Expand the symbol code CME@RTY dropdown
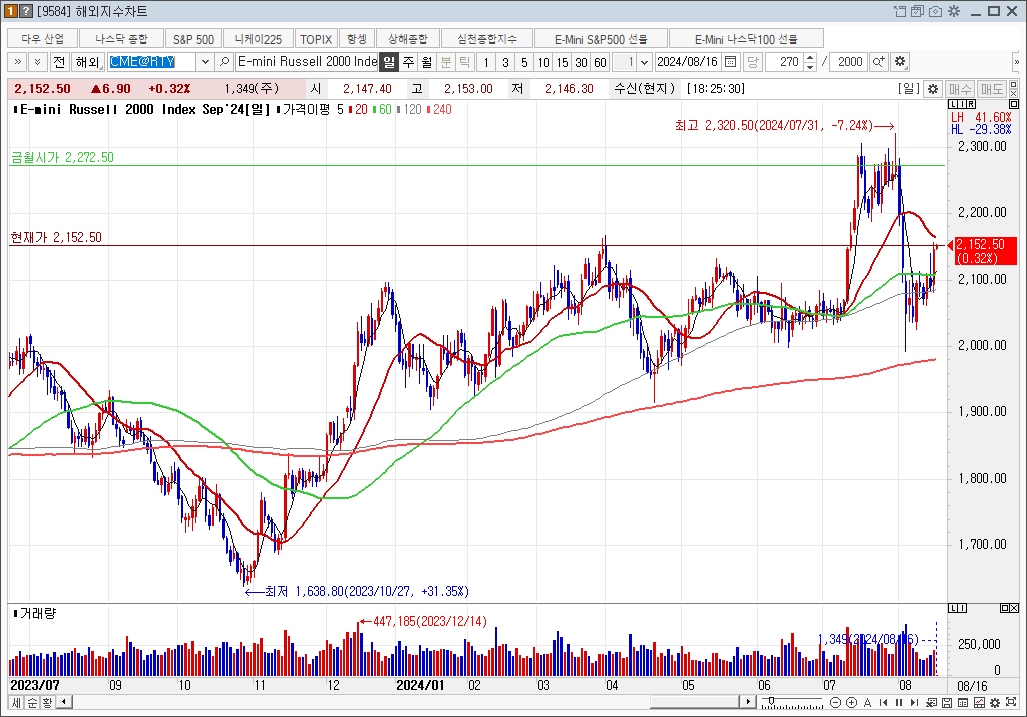Viewport: 1027px width, 717px height. tap(205, 62)
